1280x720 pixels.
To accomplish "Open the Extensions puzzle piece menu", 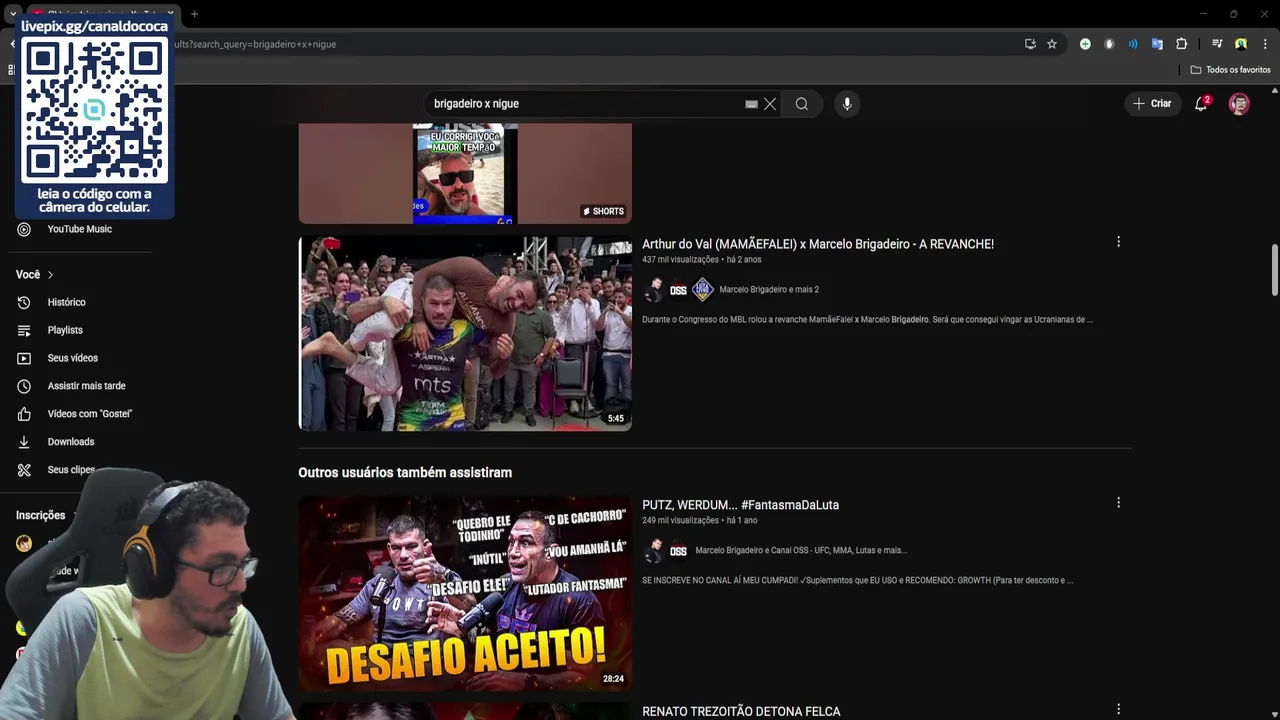I will 1181,44.
